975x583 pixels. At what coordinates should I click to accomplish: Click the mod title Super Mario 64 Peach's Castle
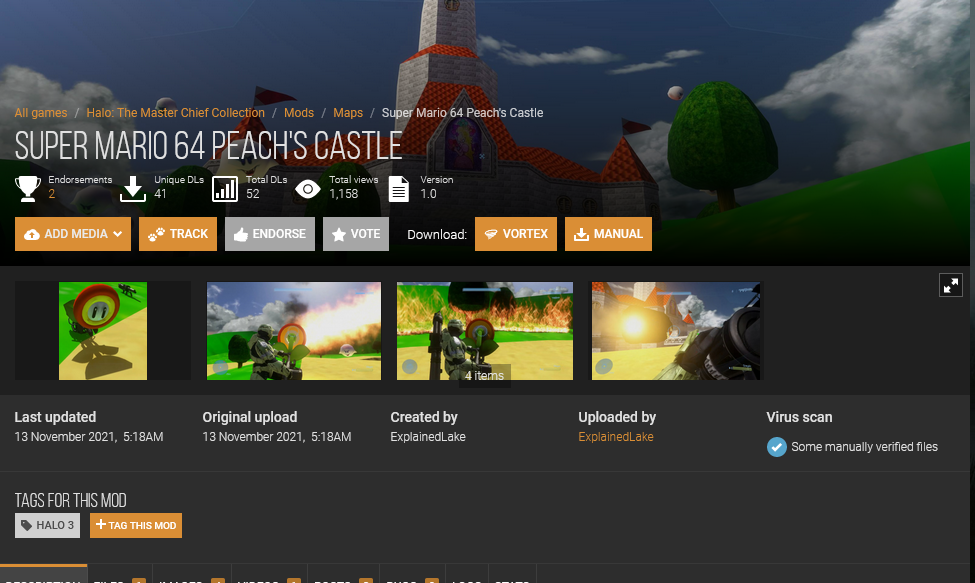pyautogui.click(x=208, y=146)
